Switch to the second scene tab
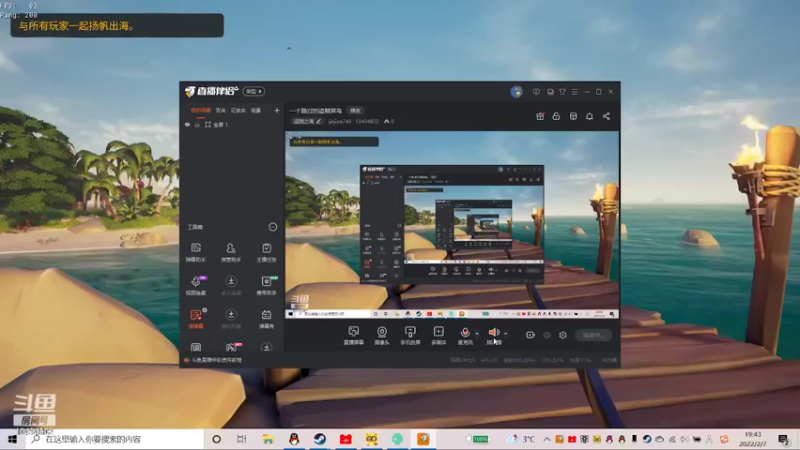 pos(220,110)
